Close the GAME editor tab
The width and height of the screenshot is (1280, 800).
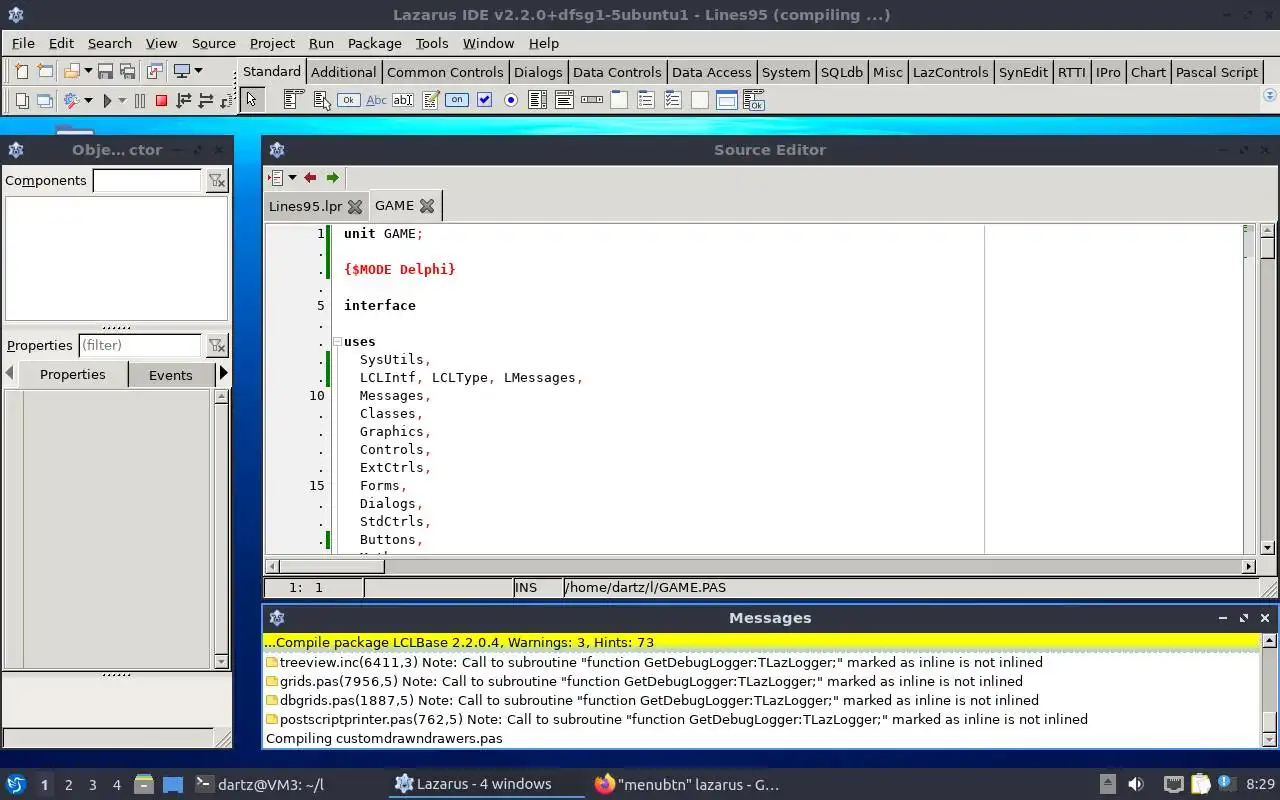tap(427, 206)
